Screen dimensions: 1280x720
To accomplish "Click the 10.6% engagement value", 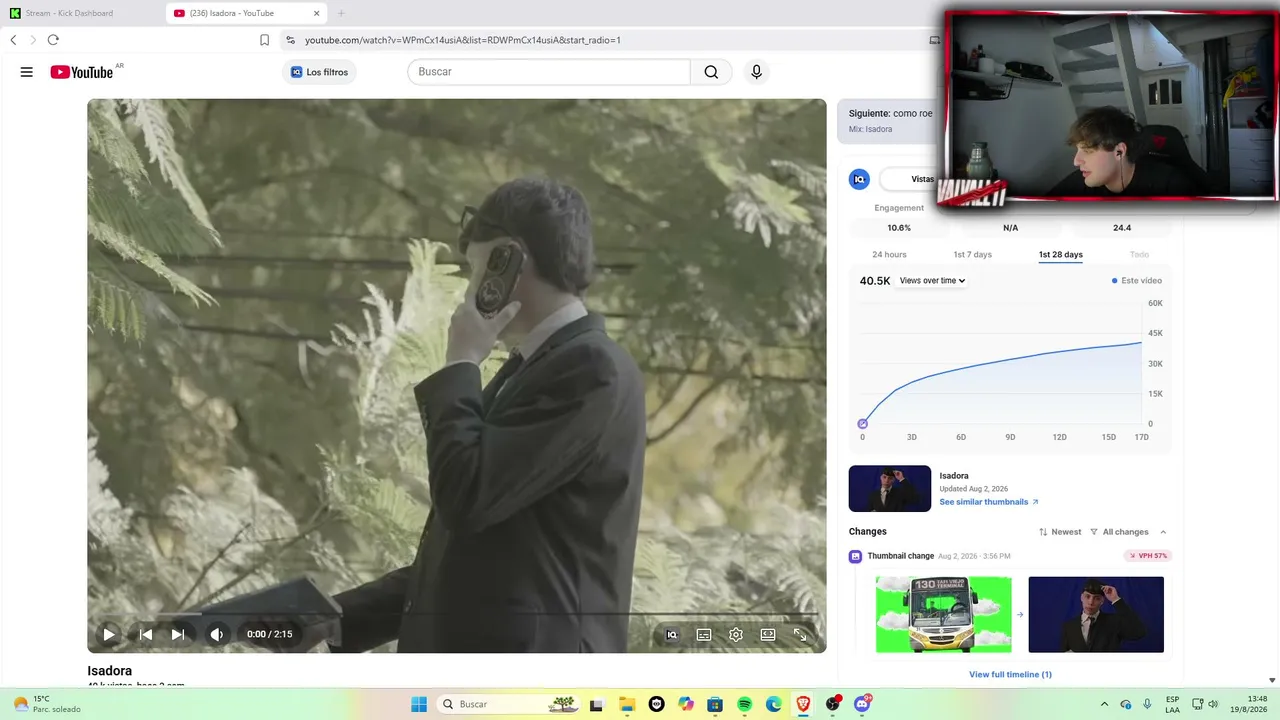I will pos(899,228).
